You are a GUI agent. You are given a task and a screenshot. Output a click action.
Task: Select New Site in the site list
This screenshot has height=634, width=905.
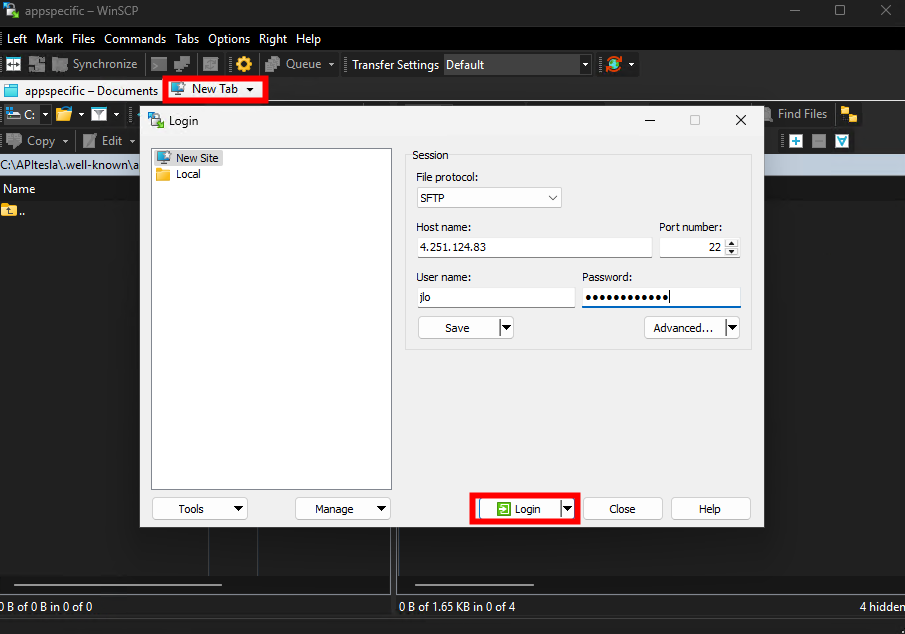pos(189,158)
